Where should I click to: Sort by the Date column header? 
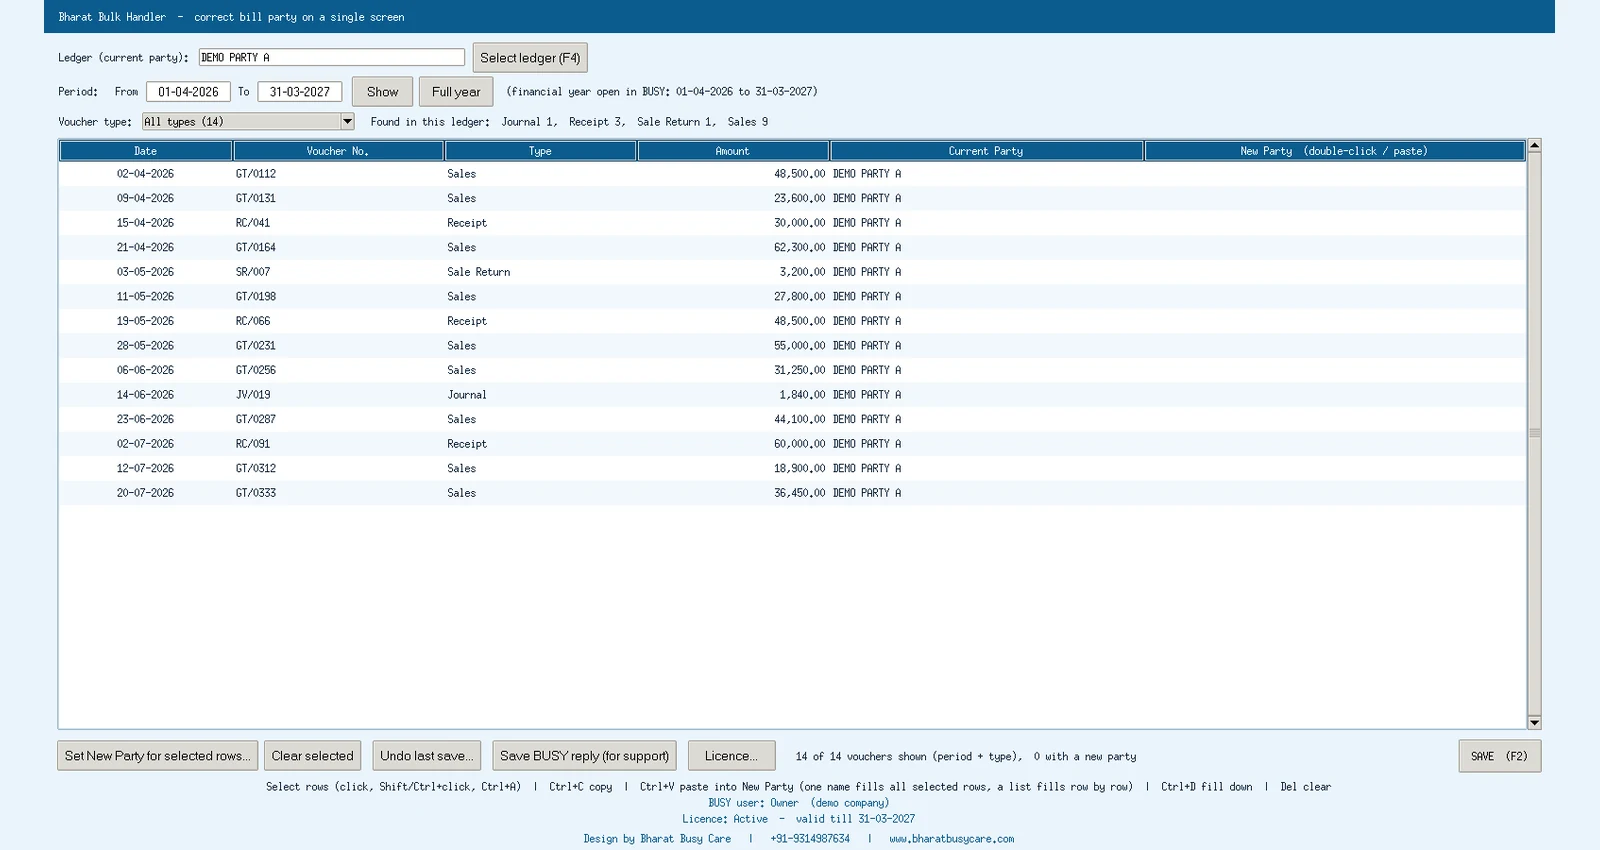pos(146,151)
